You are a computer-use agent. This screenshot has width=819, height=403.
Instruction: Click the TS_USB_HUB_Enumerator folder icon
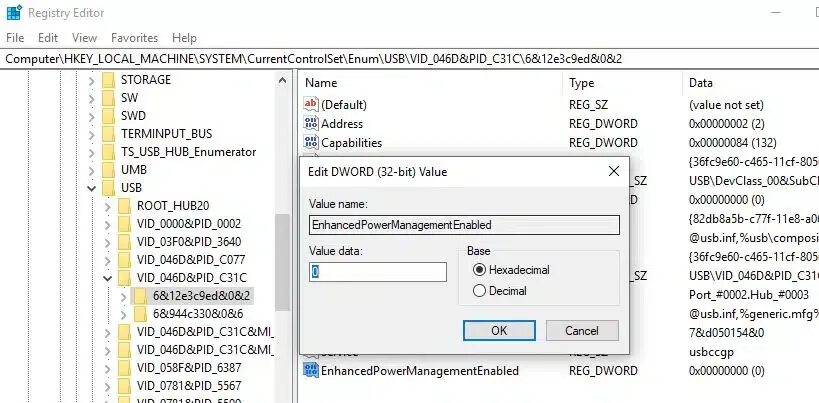pos(108,152)
